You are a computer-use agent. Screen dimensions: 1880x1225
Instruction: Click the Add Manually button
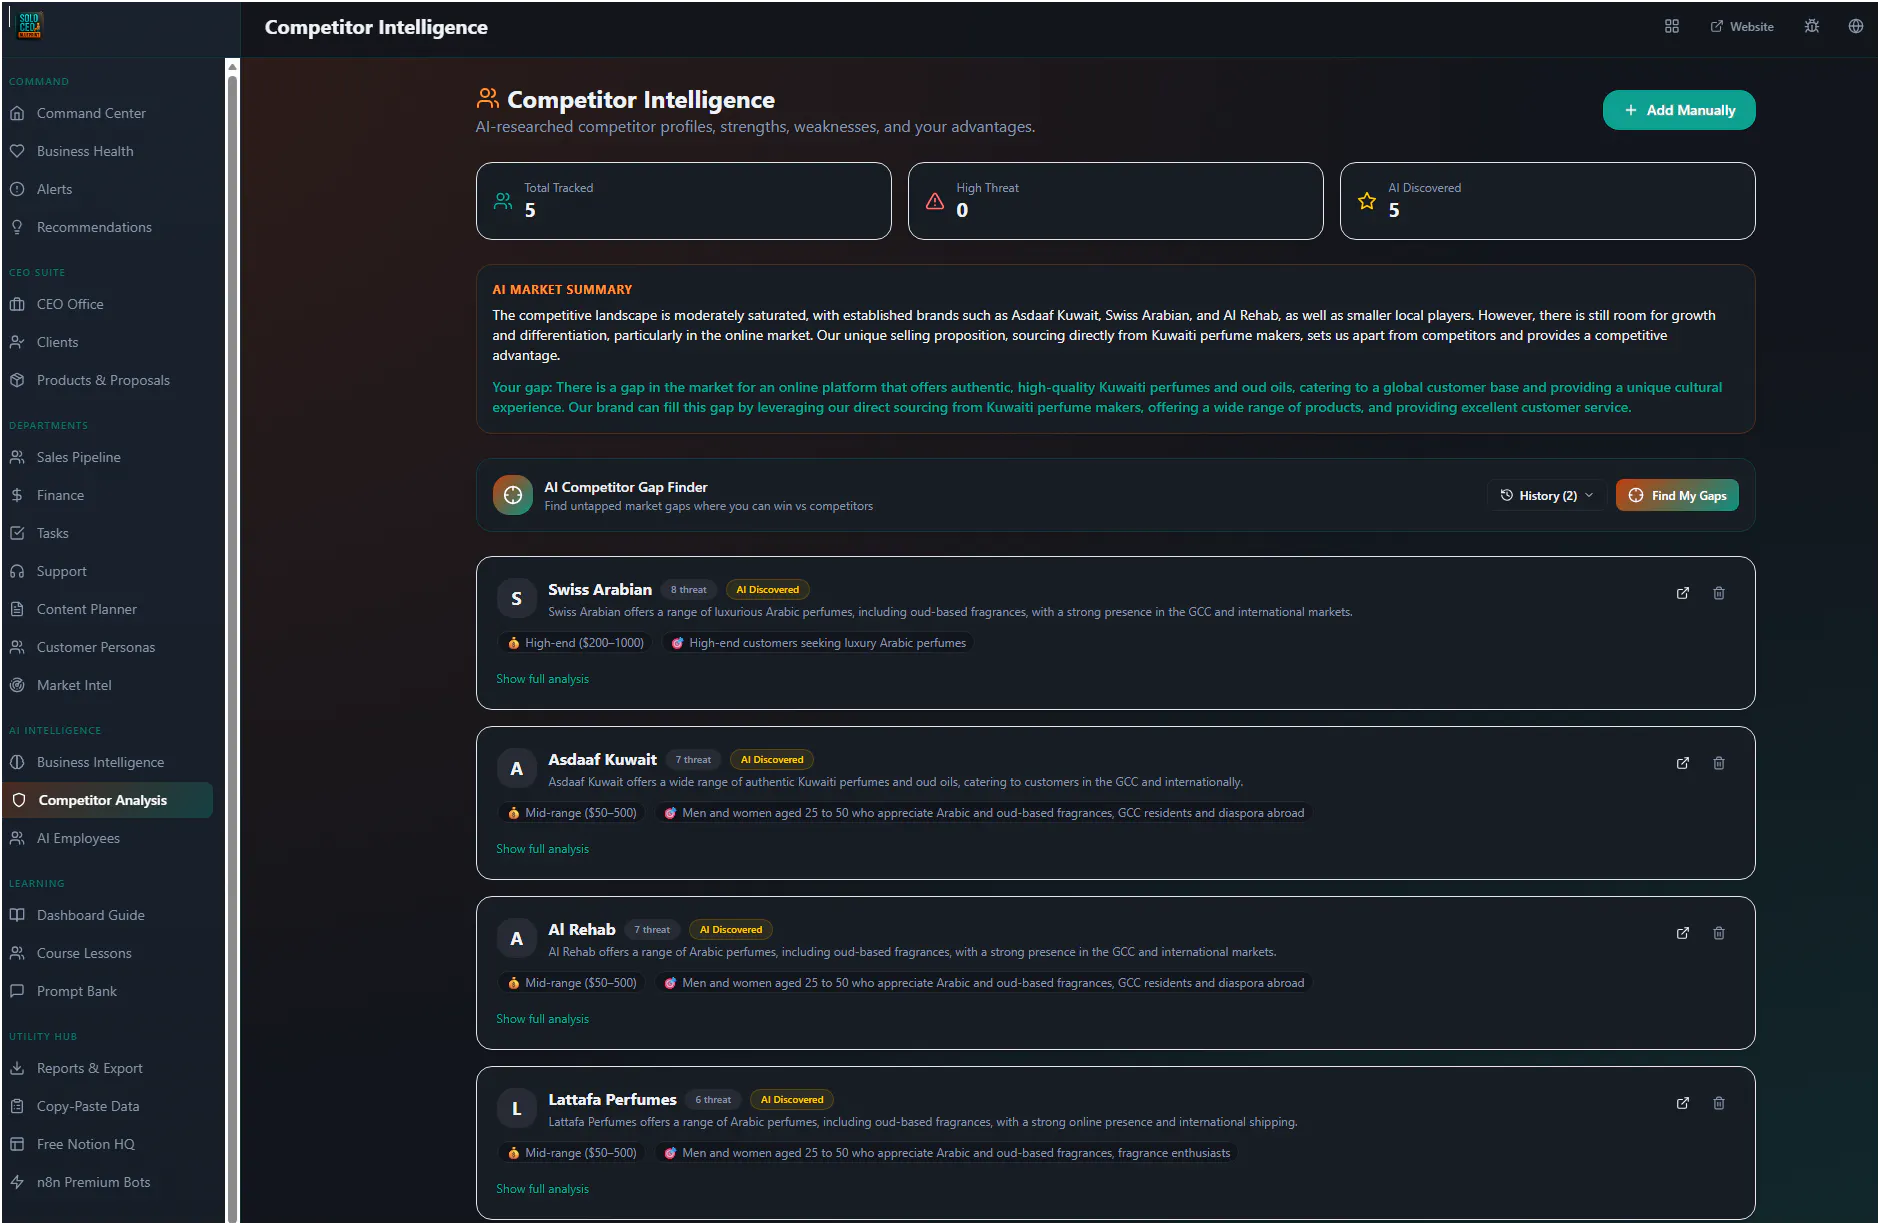(1679, 110)
